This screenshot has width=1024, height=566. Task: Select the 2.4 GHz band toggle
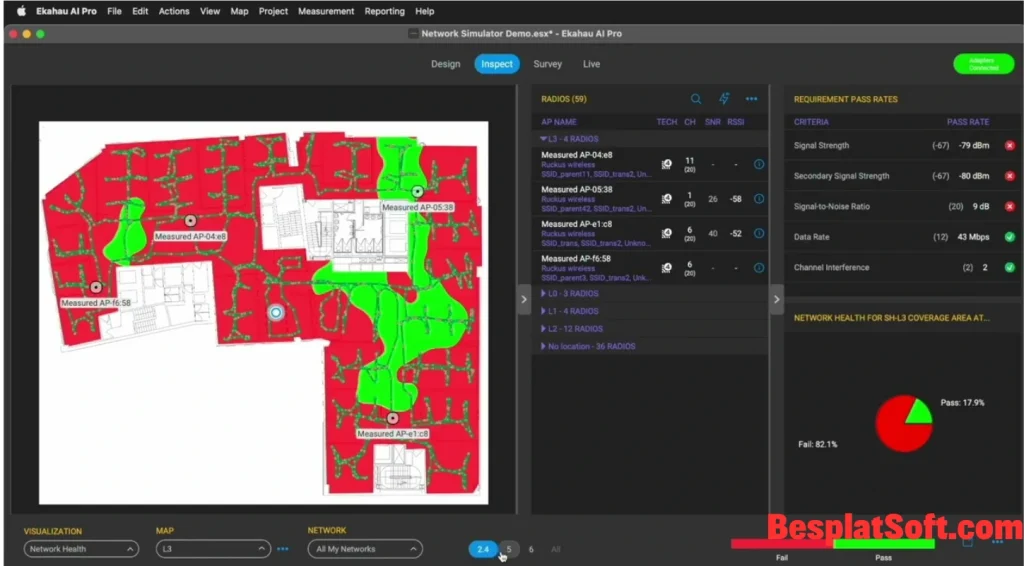coord(483,549)
